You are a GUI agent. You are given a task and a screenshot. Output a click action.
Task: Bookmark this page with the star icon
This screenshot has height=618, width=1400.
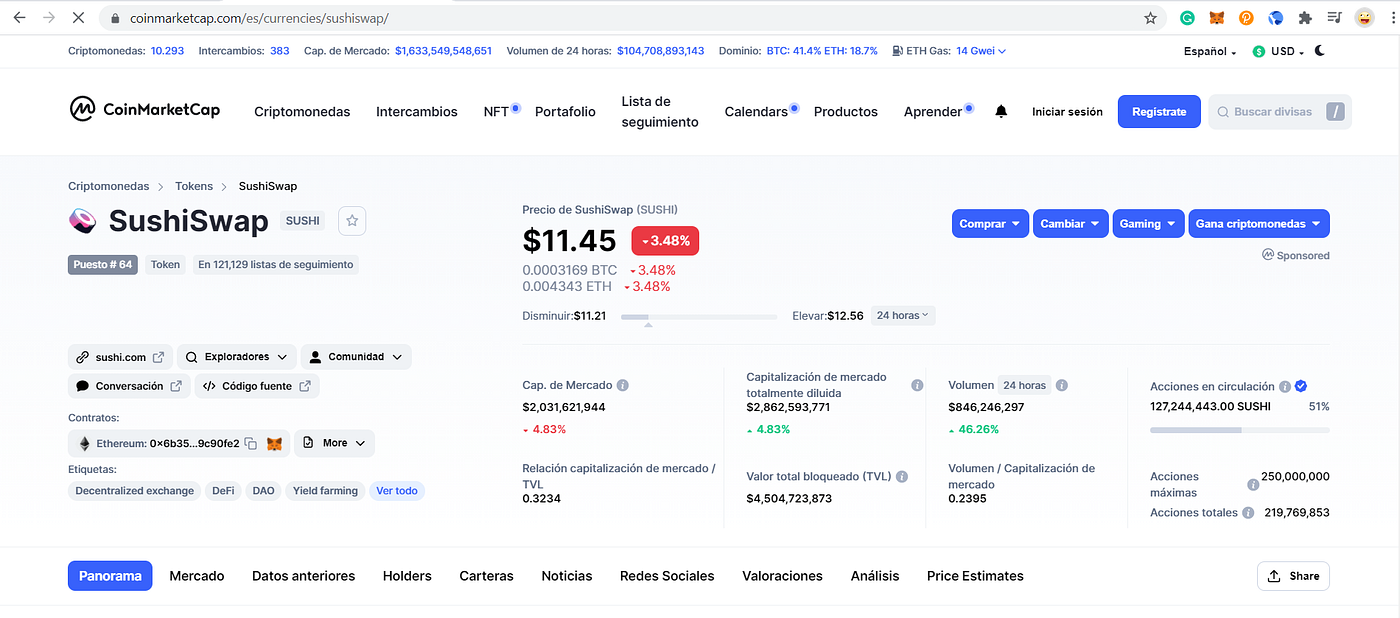(1151, 18)
